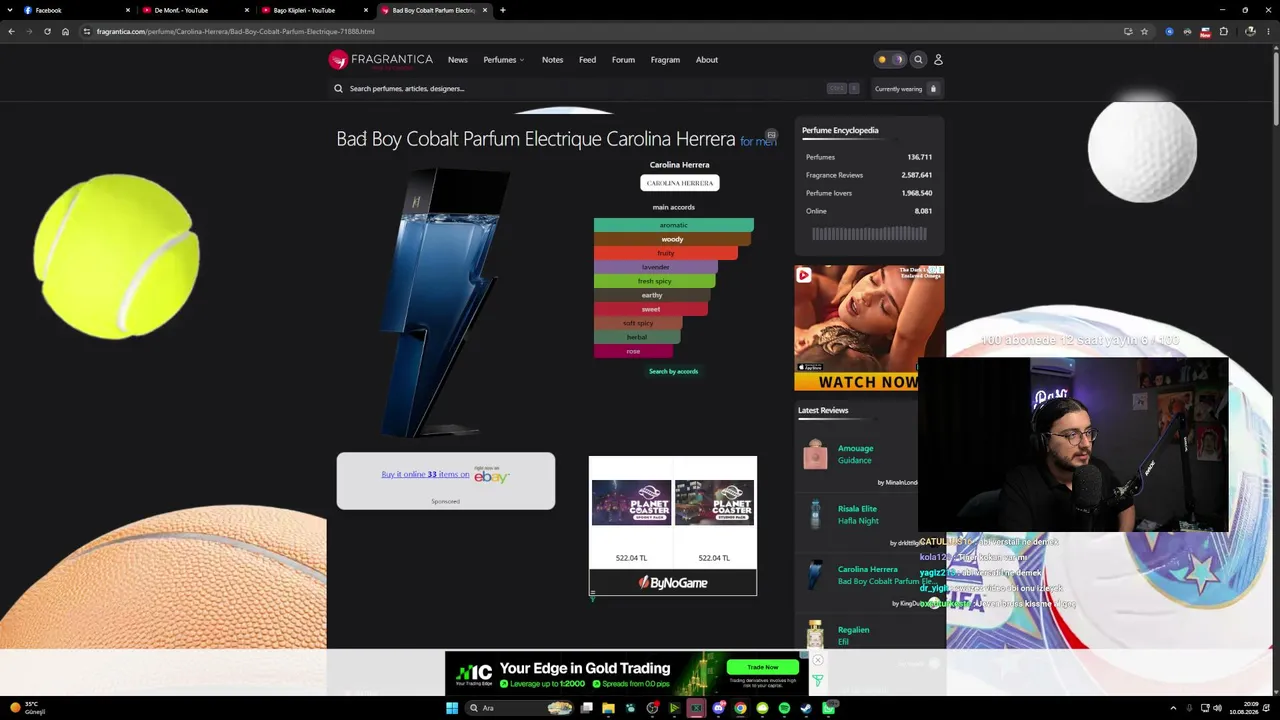Viewport: 1280px width, 720px height.
Task: Open File Explorer from the taskbar
Action: click(x=608, y=708)
